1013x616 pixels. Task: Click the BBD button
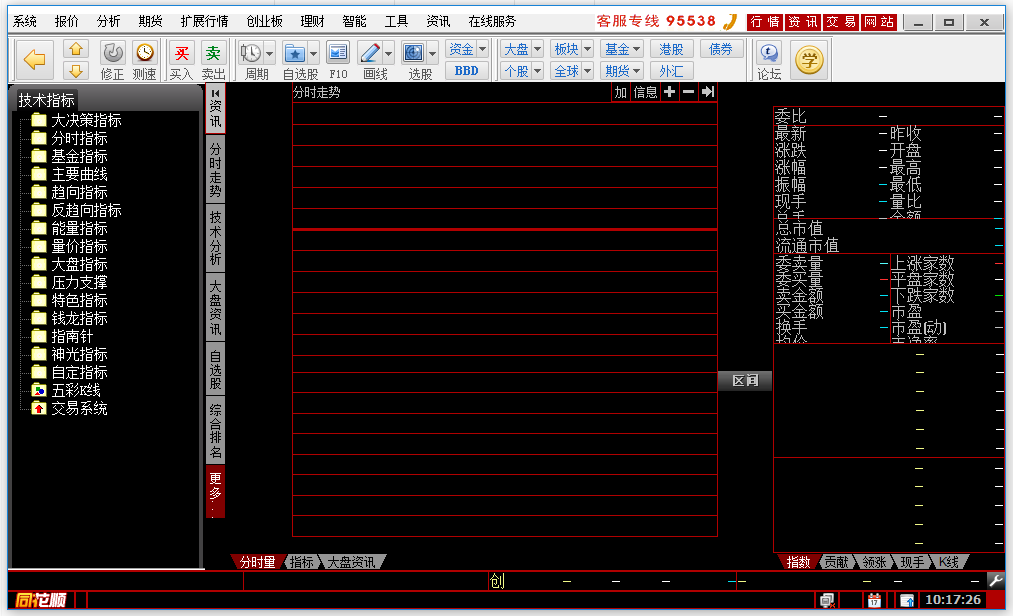pos(466,71)
